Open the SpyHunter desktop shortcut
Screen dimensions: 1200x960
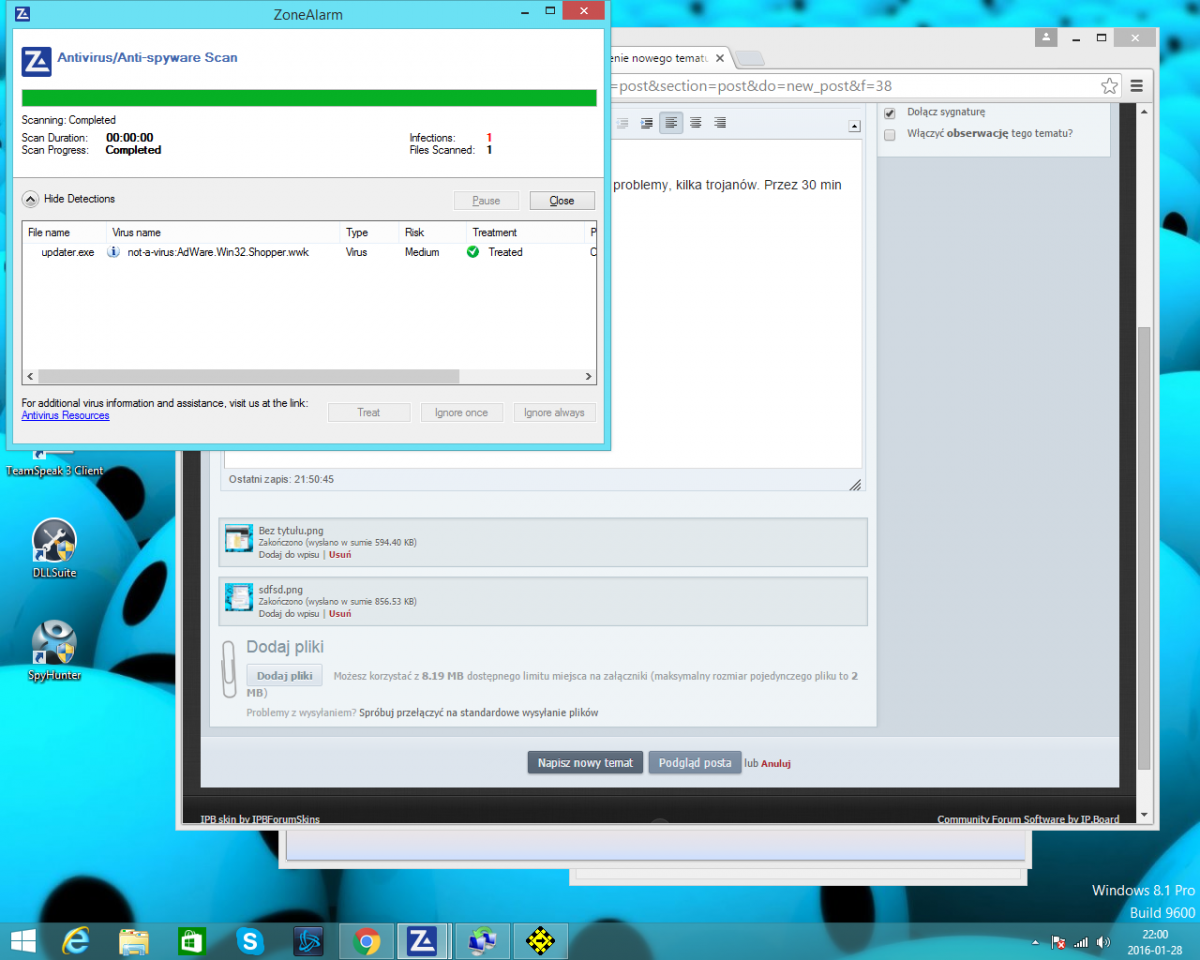coord(54,650)
